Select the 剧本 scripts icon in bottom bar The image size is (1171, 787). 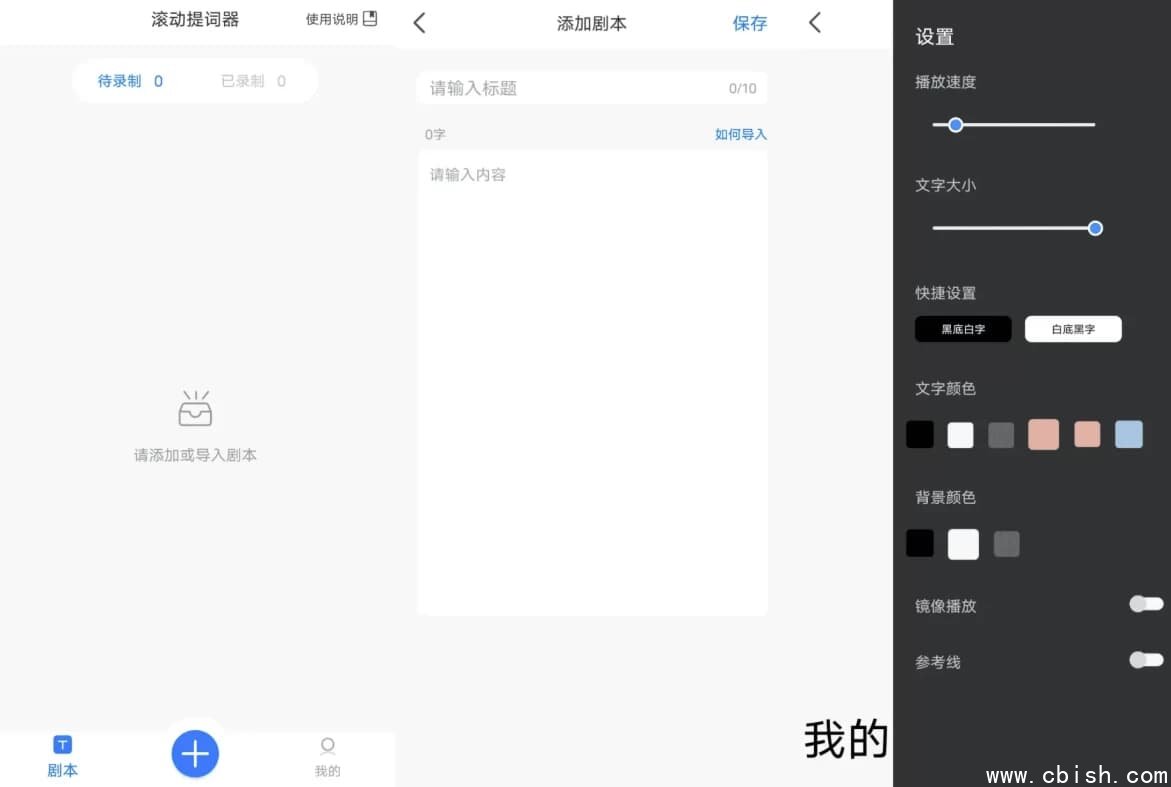coord(62,753)
